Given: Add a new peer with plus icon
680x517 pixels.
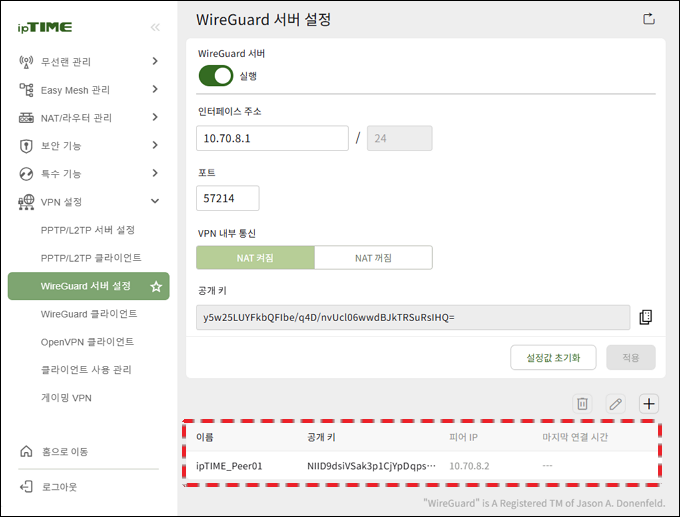Looking at the screenshot, I should point(649,404).
